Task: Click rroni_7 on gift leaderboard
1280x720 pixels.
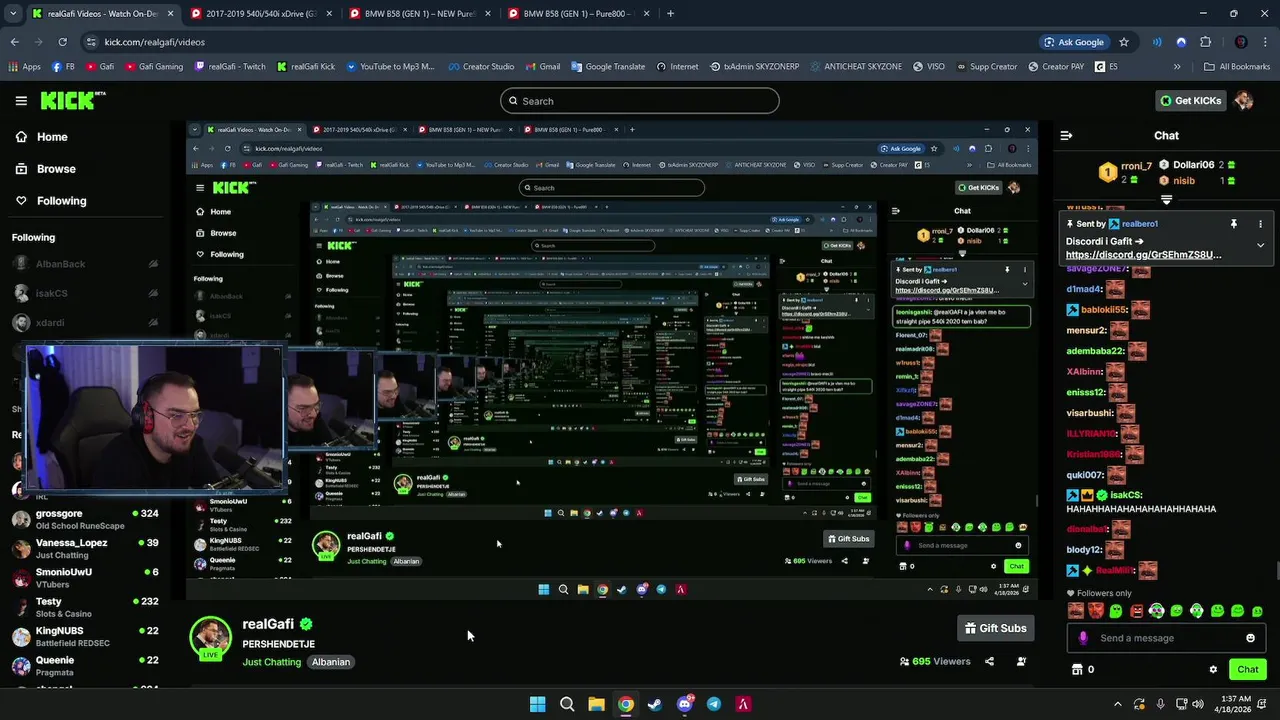Action: point(1136,165)
